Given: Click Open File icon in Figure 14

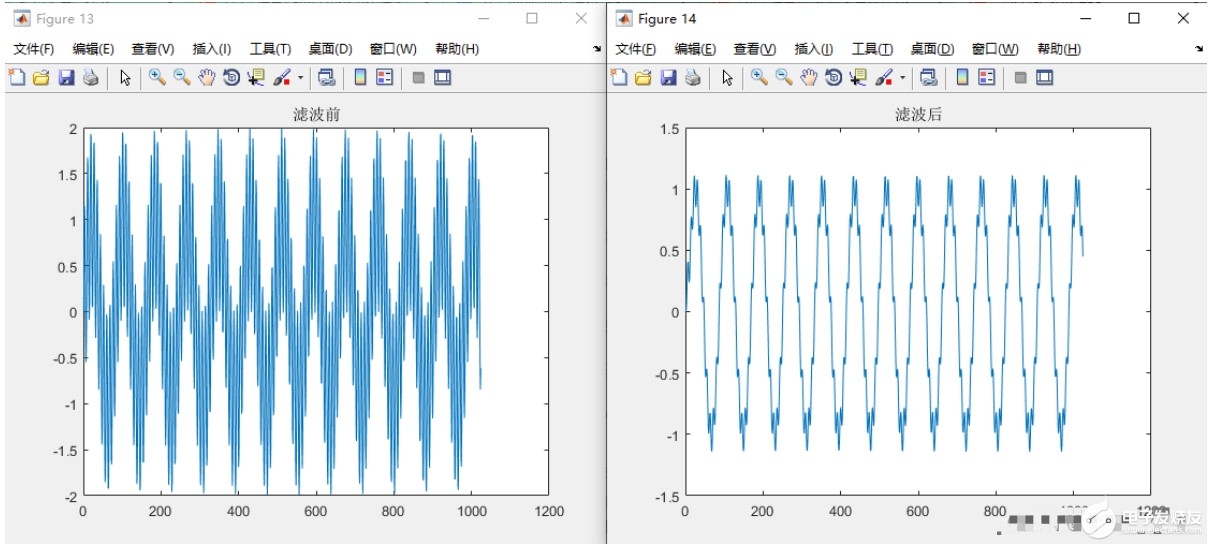Looking at the screenshot, I should (643, 77).
